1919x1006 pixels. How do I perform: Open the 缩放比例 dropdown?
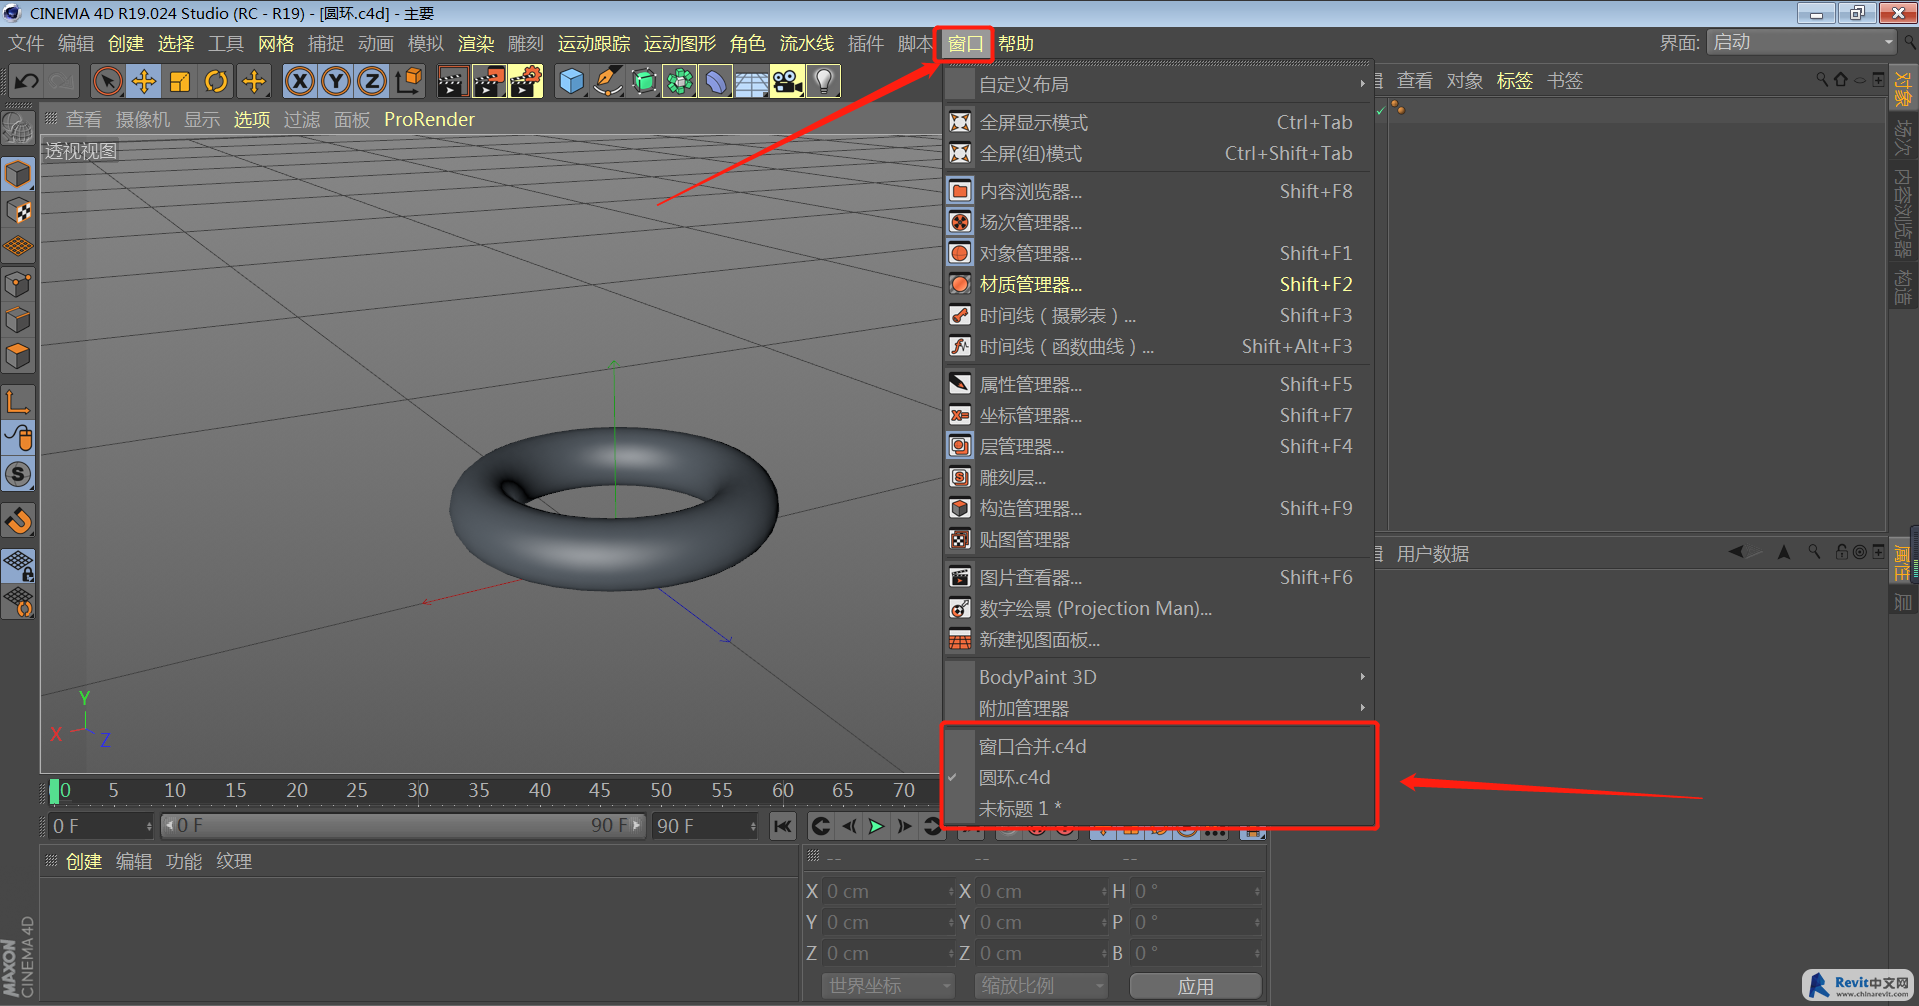tap(1041, 986)
